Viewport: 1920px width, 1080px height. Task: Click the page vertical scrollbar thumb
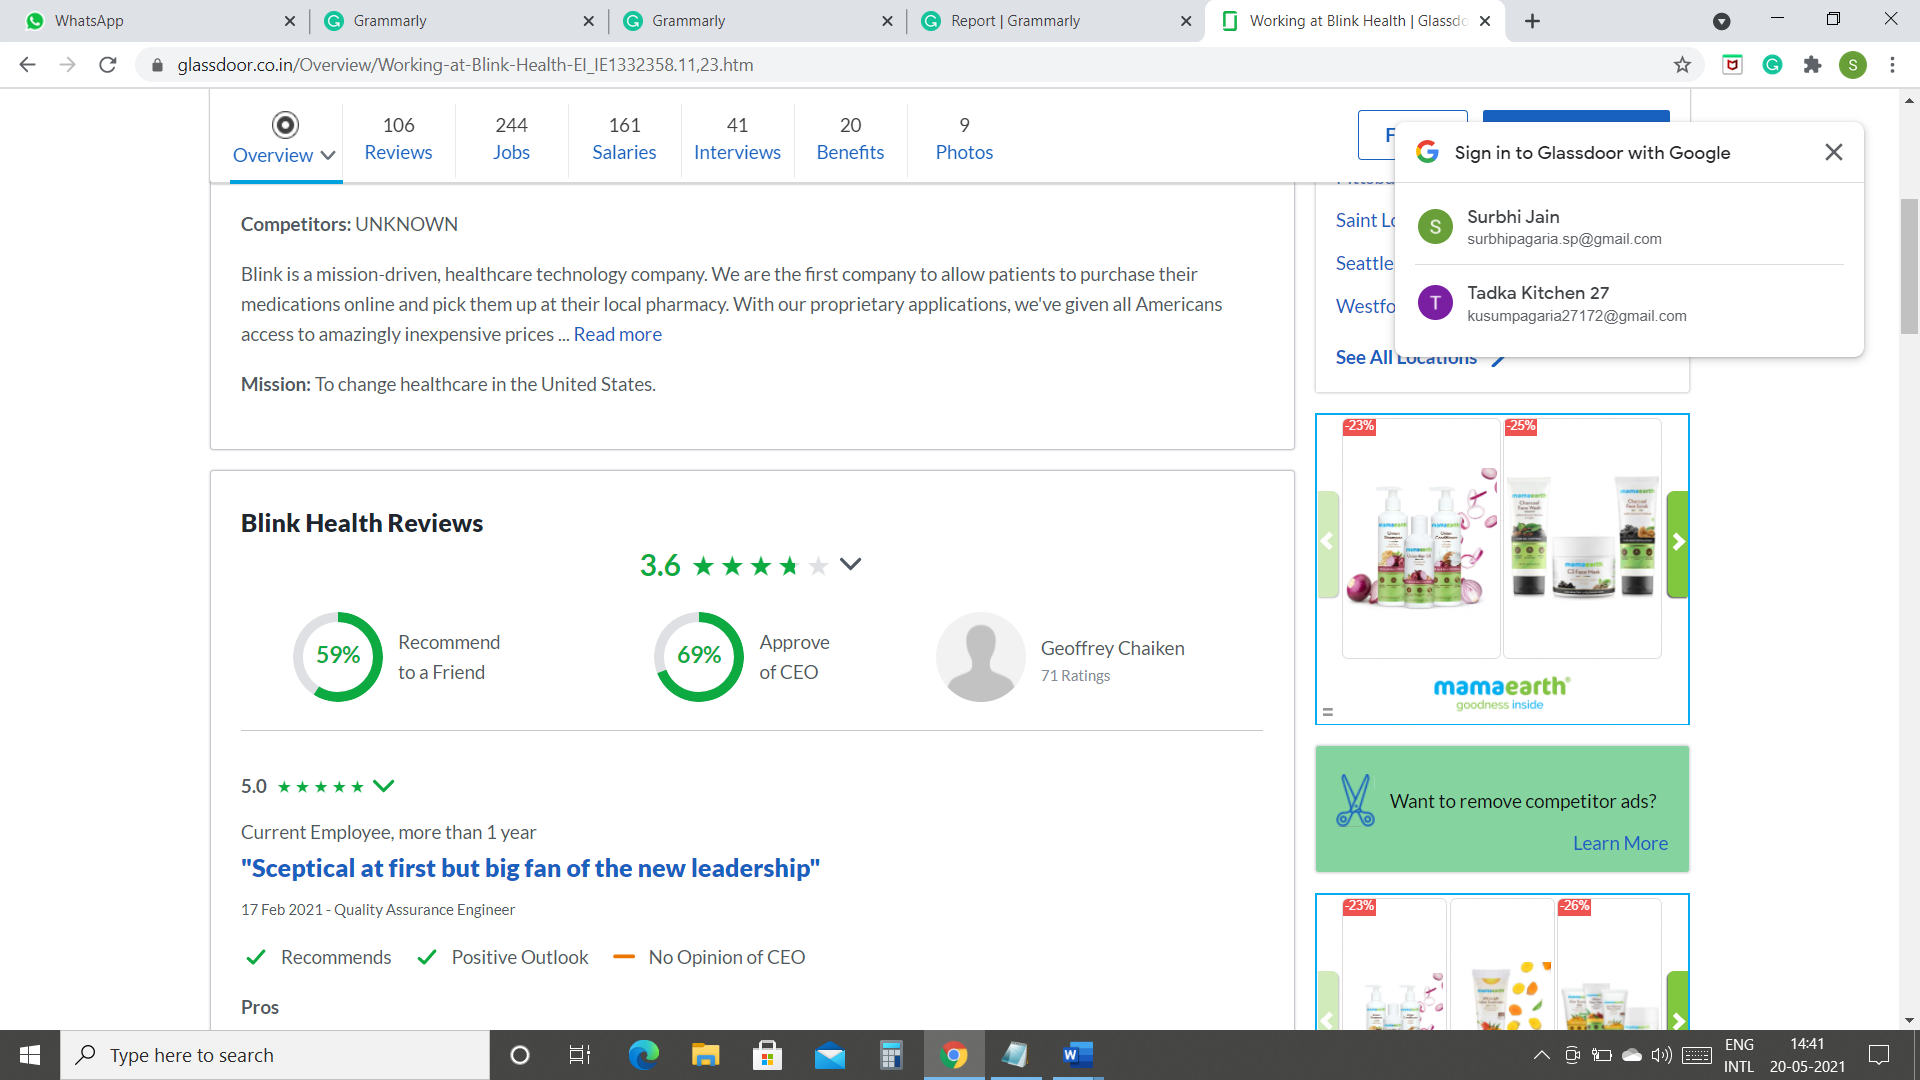[1909, 266]
